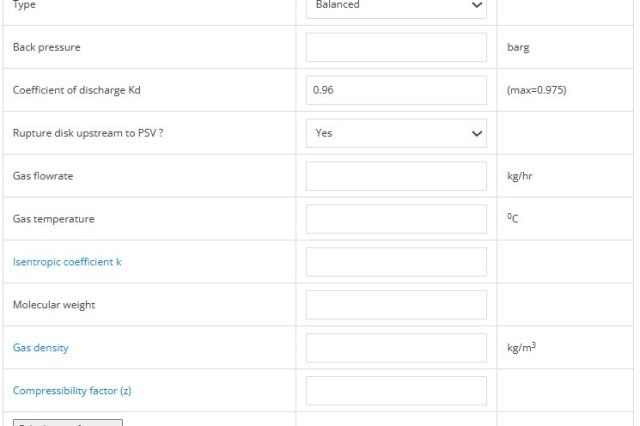The image size is (640, 426).
Task: Click the (max=0.975) hint text
Action: tap(536, 90)
